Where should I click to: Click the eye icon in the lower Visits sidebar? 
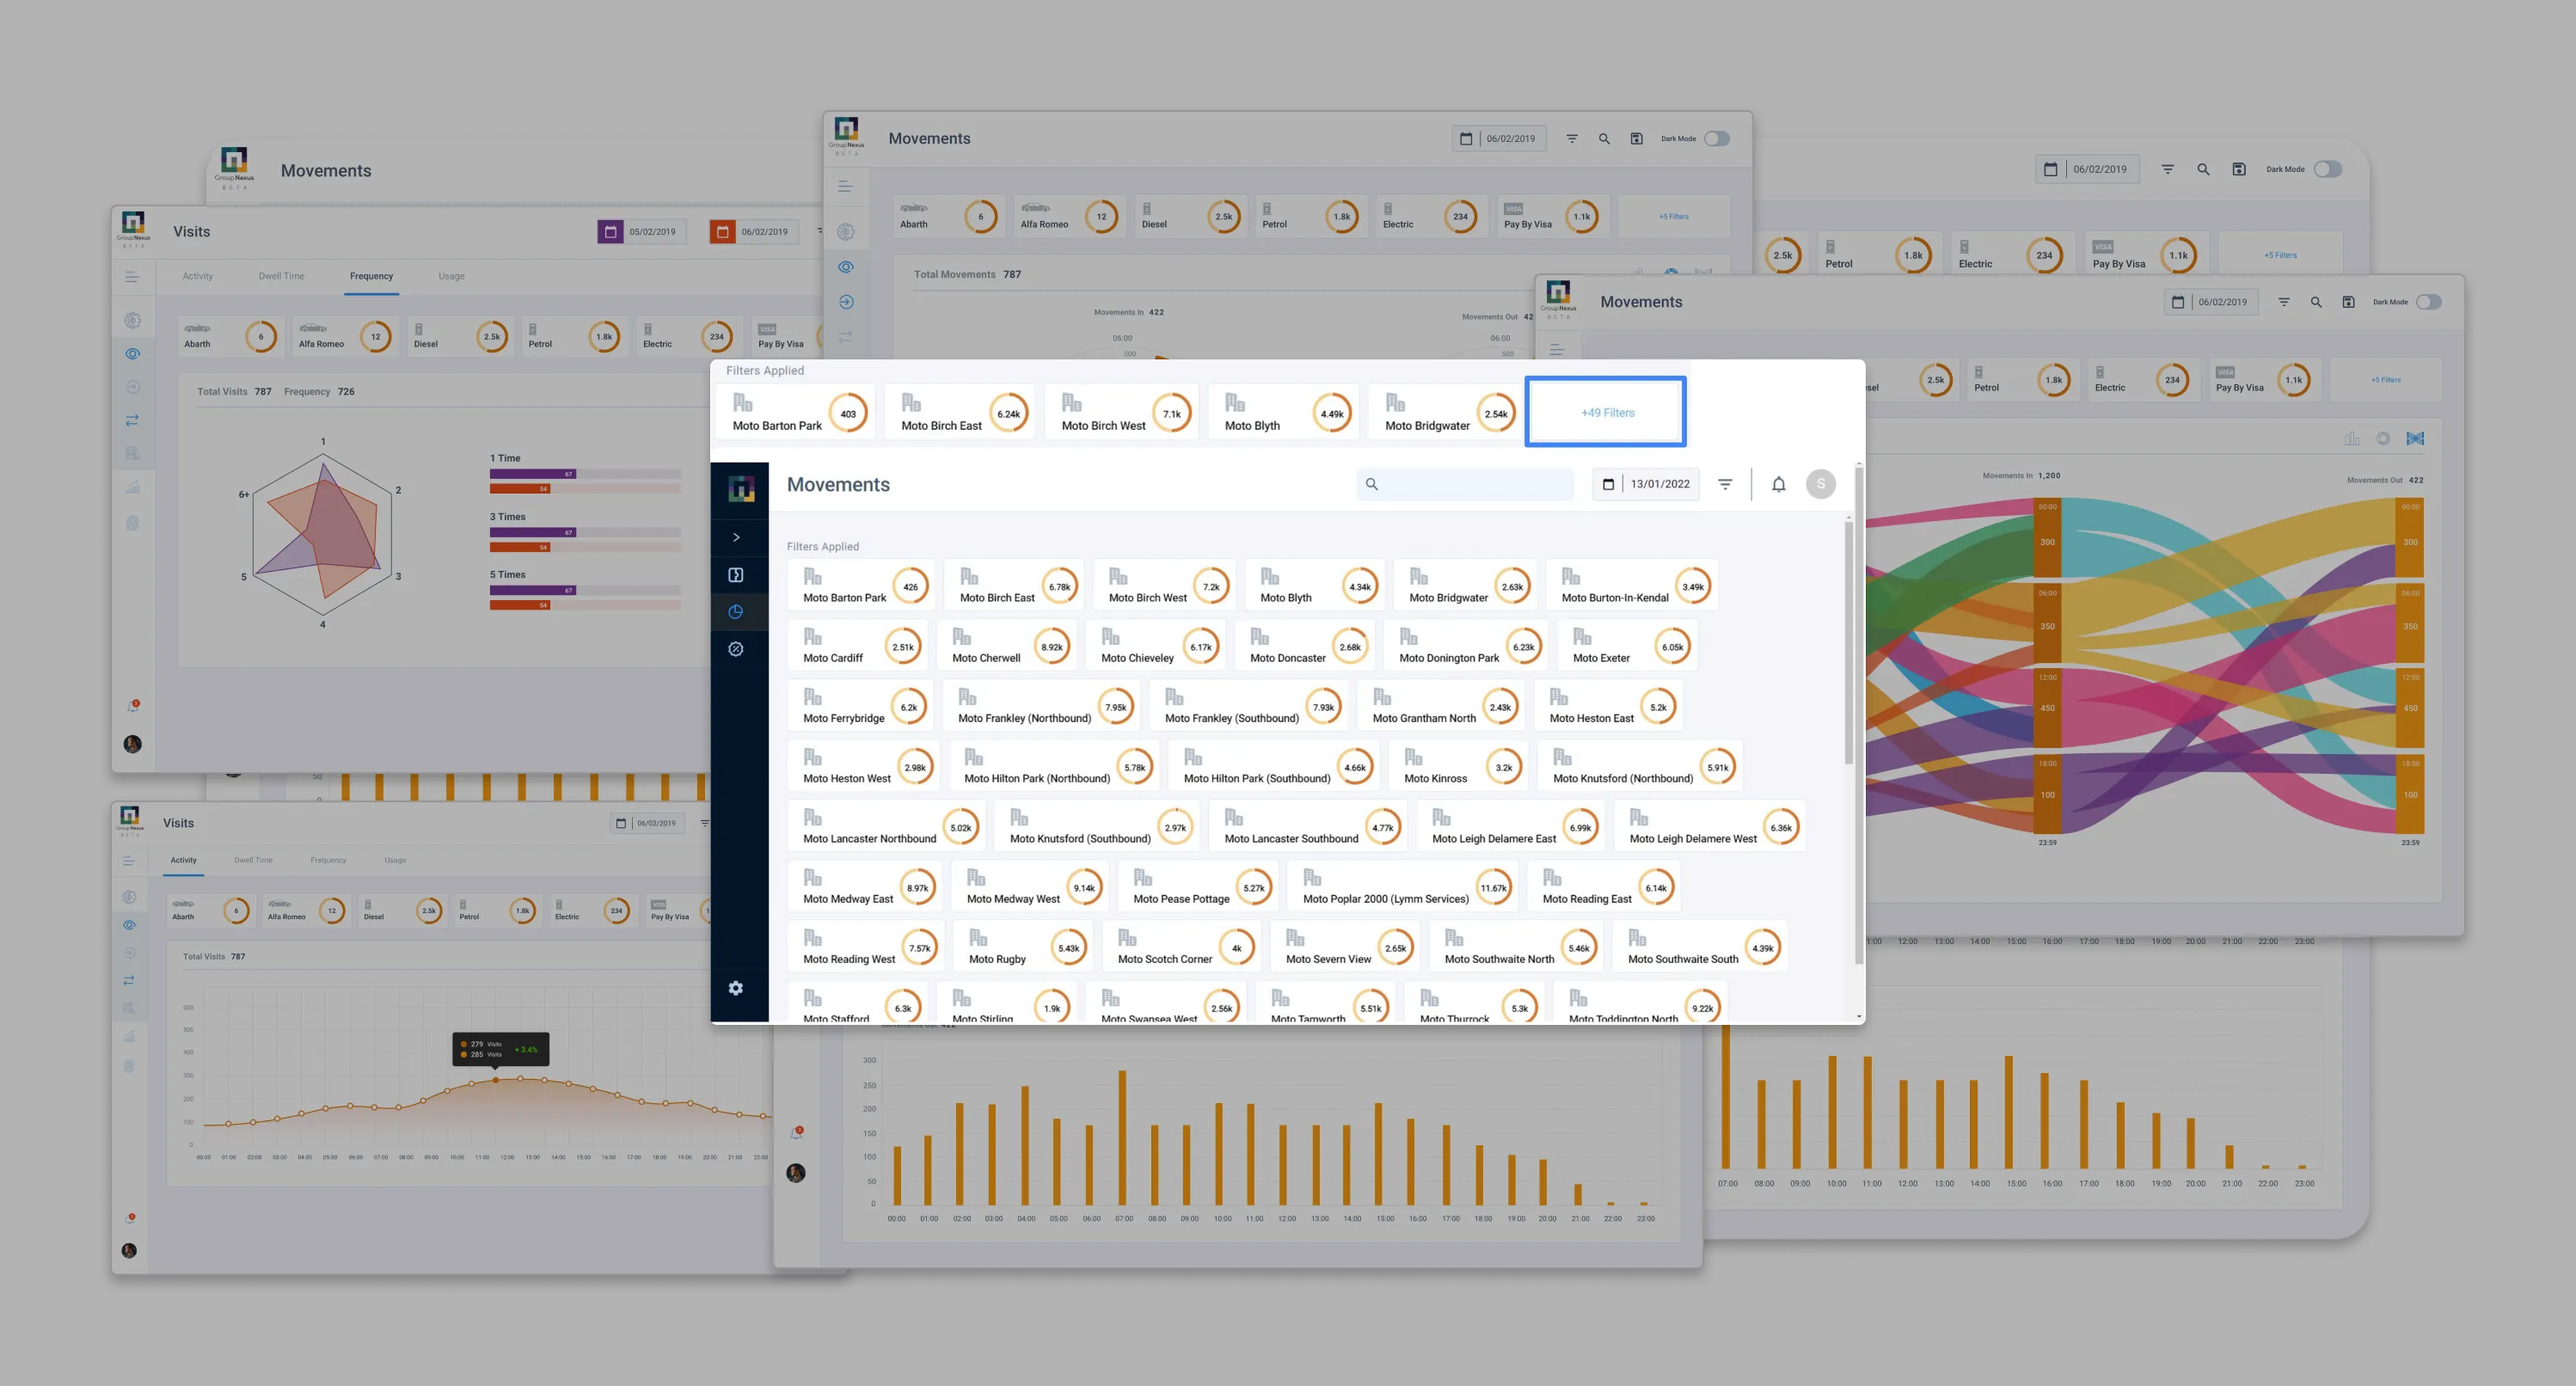129,925
